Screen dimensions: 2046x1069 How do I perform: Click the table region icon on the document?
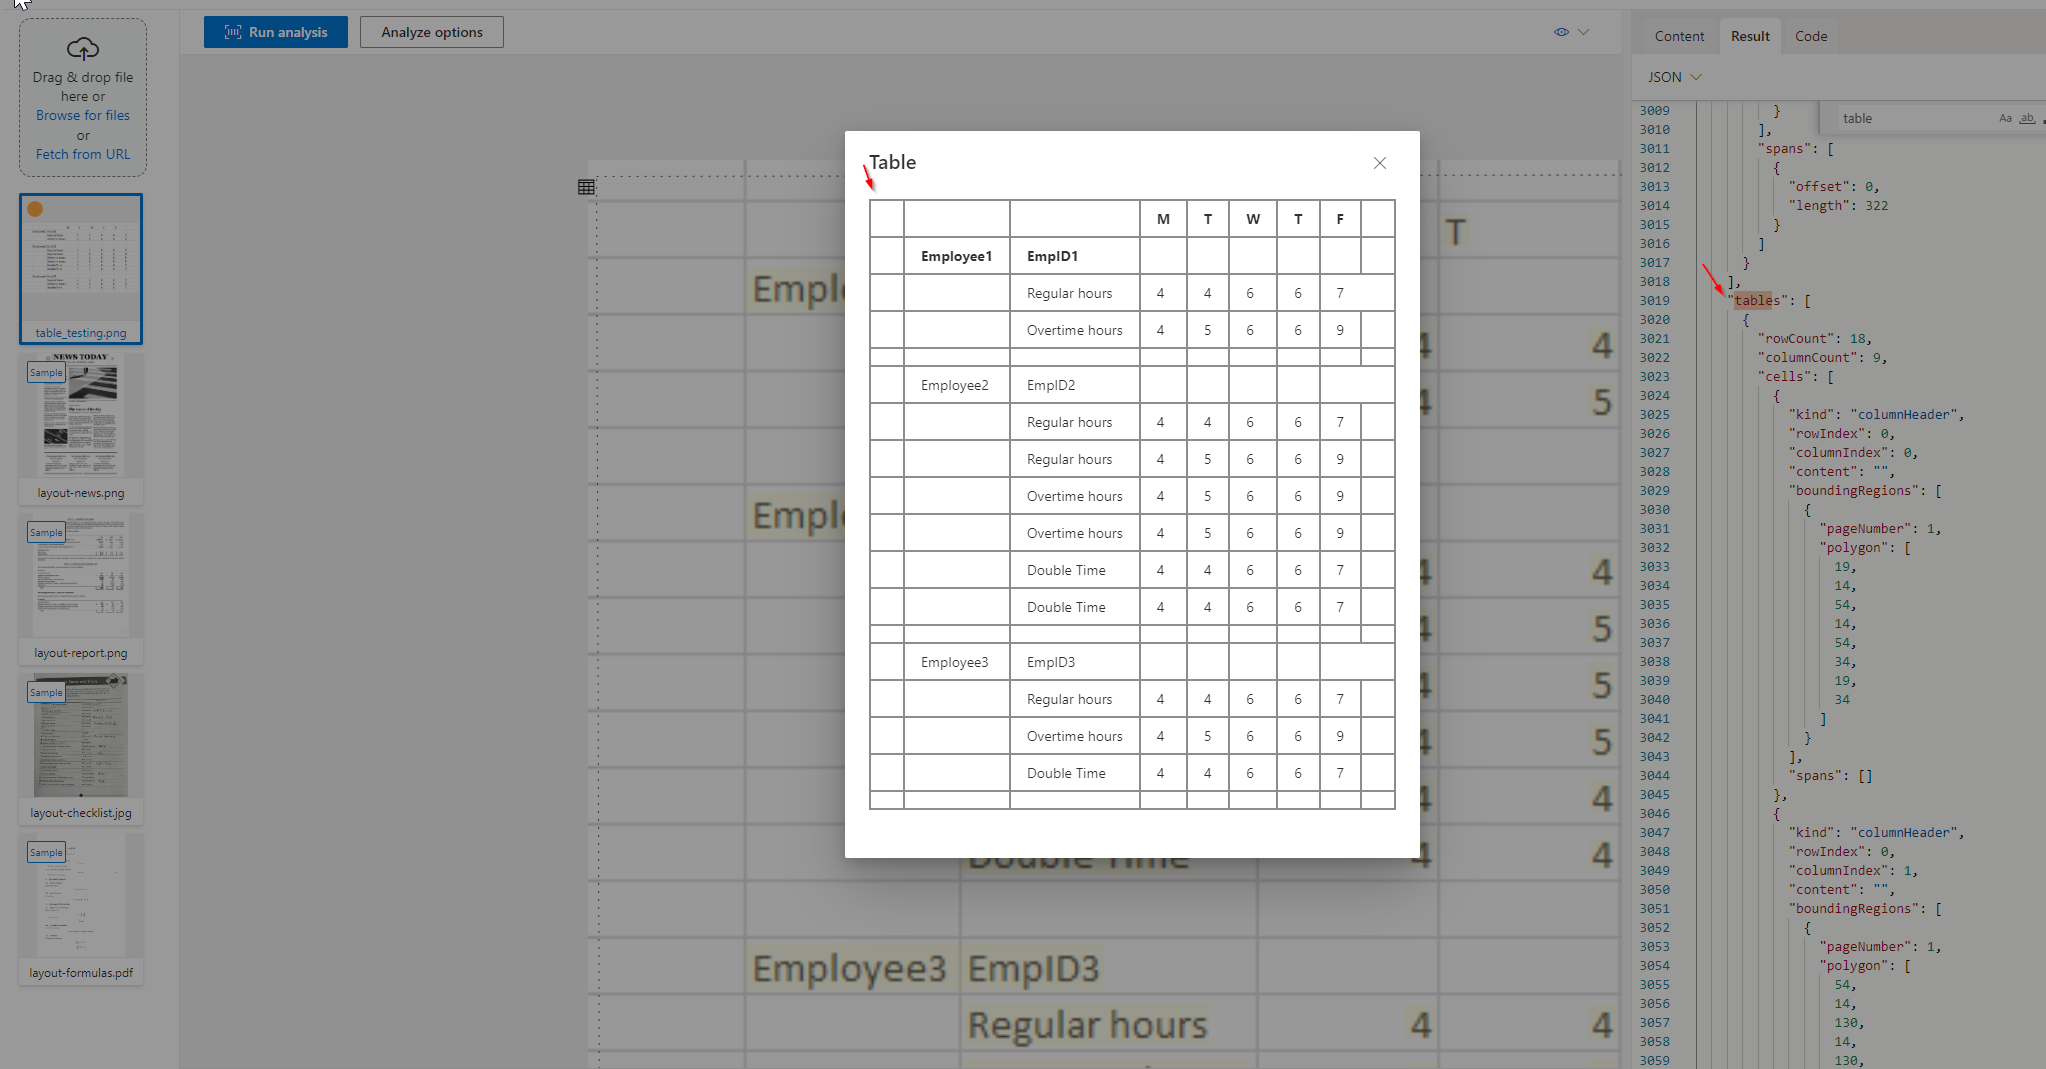click(x=586, y=186)
